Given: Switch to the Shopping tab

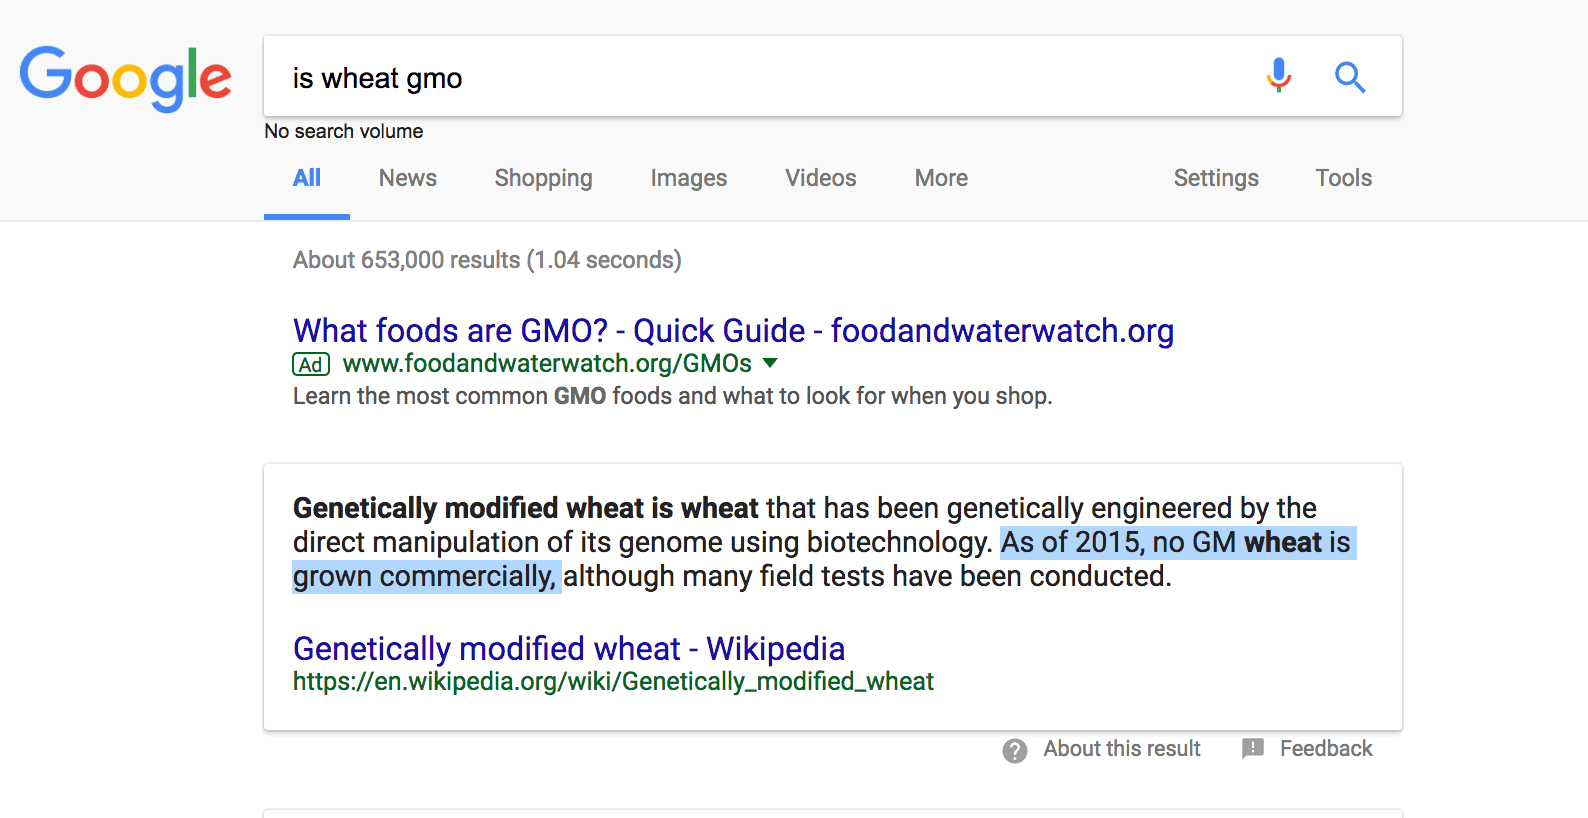Looking at the screenshot, I should (x=543, y=178).
